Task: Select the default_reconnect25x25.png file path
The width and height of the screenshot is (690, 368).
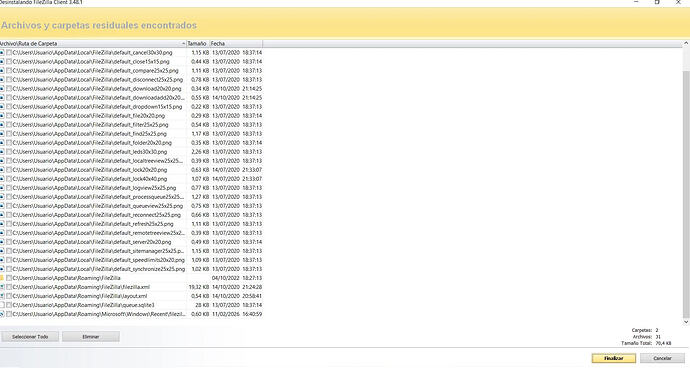Action: point(97,215)
